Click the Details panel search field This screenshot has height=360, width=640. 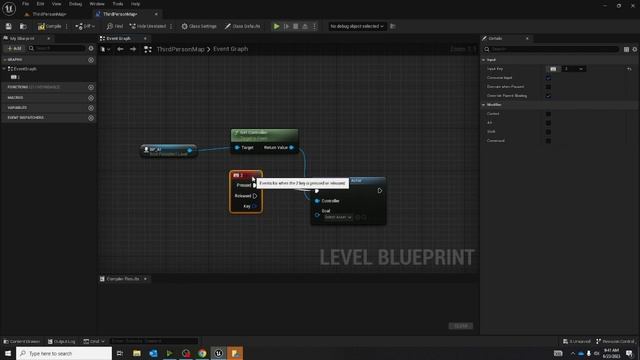551,49
